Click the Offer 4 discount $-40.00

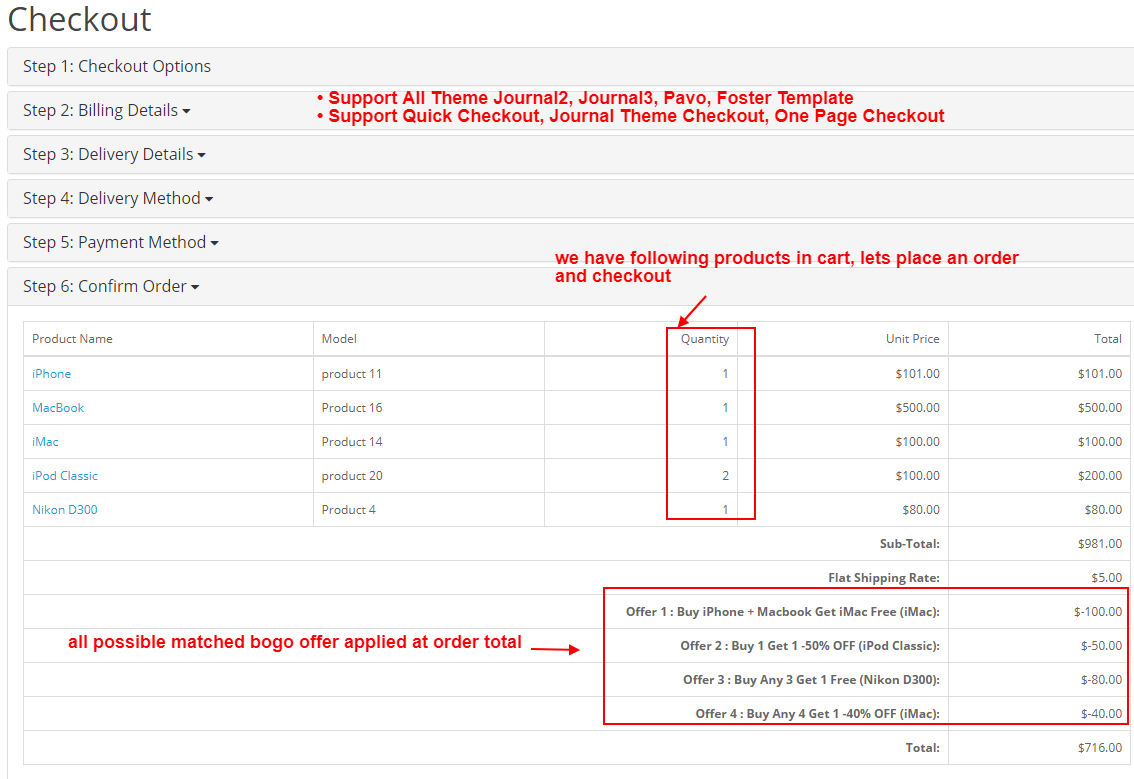1101,714
